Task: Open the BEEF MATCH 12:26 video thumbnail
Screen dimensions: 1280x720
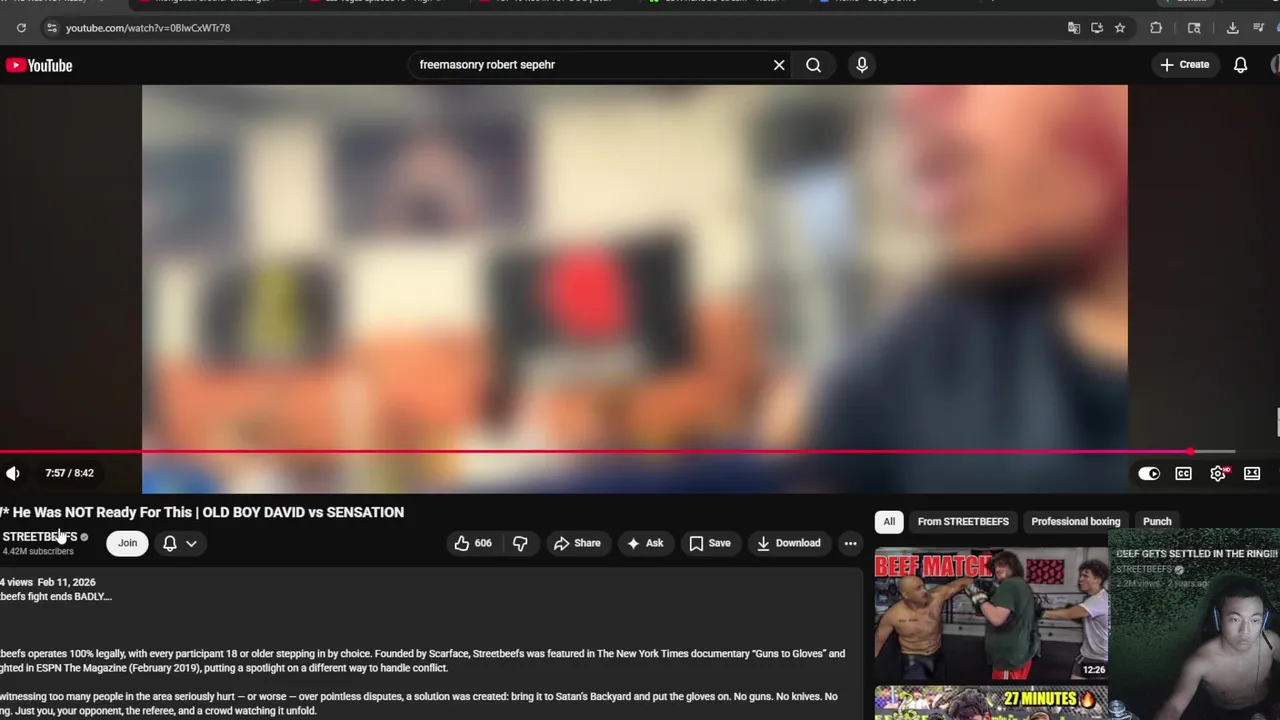Action: pyautogui.click(x=991, y=613)
